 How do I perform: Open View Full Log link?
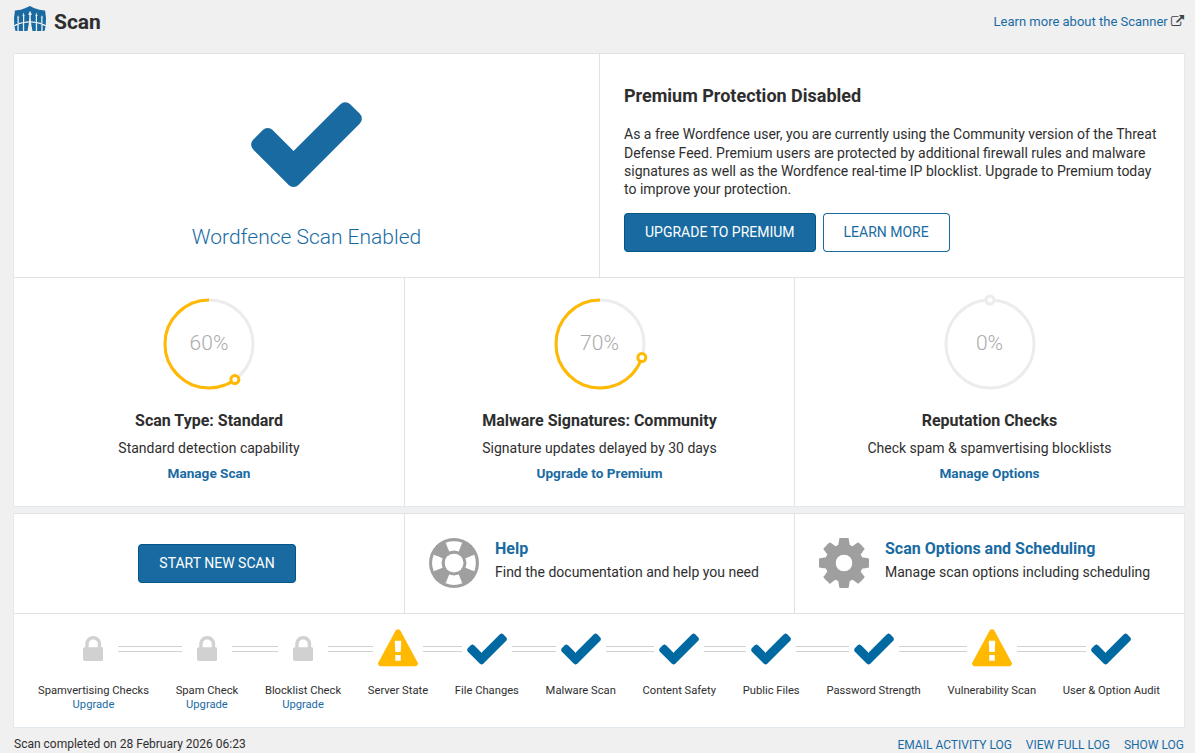point(1068,744)
